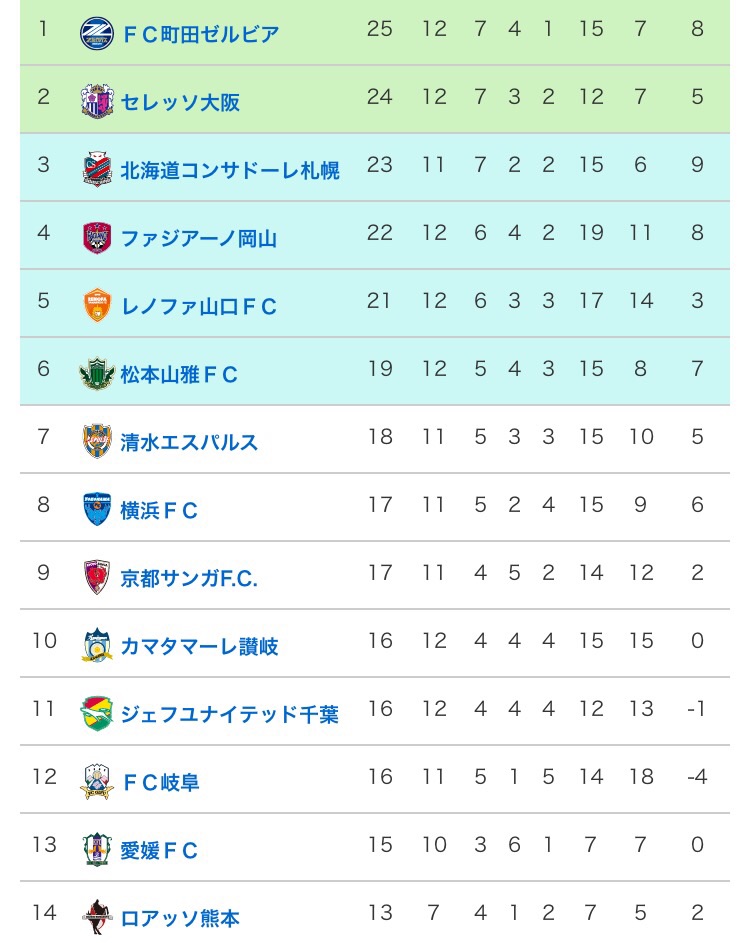
Task: Click rank number 10 in the standings
Action: 44,640
